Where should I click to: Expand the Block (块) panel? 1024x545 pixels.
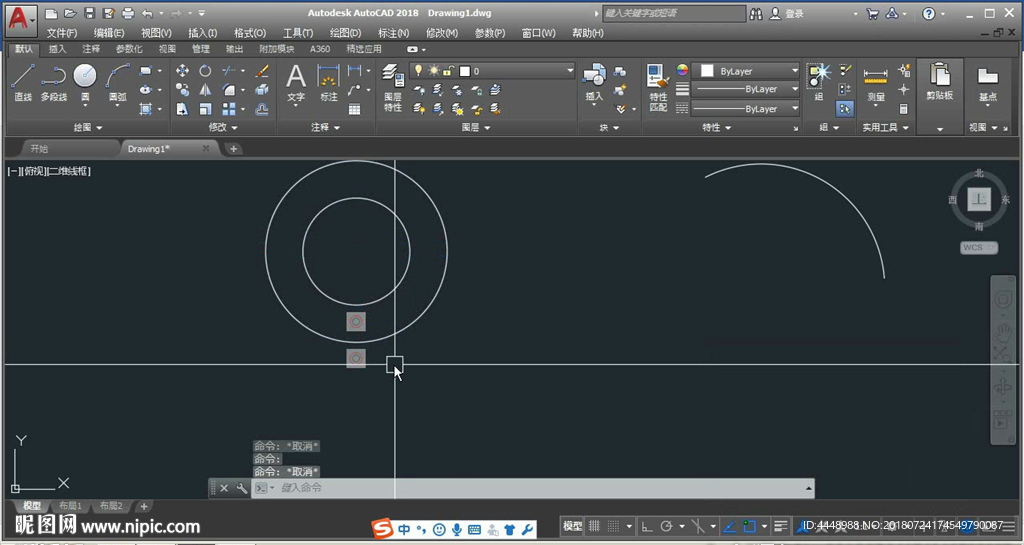609,127
